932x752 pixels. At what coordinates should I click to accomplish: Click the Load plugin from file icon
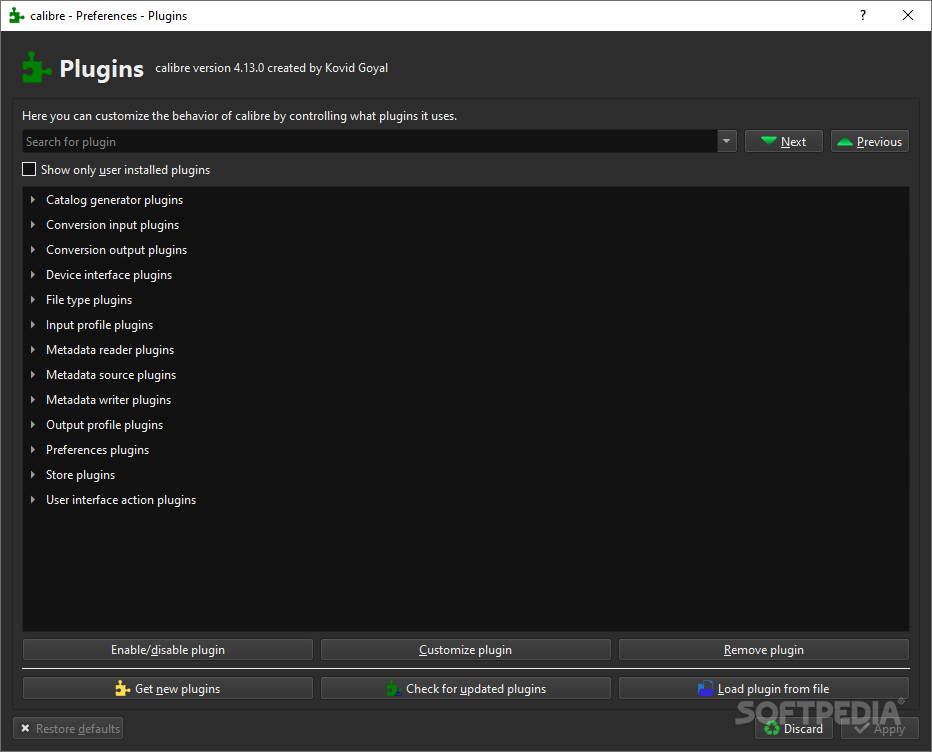click(x=706, y=688)
